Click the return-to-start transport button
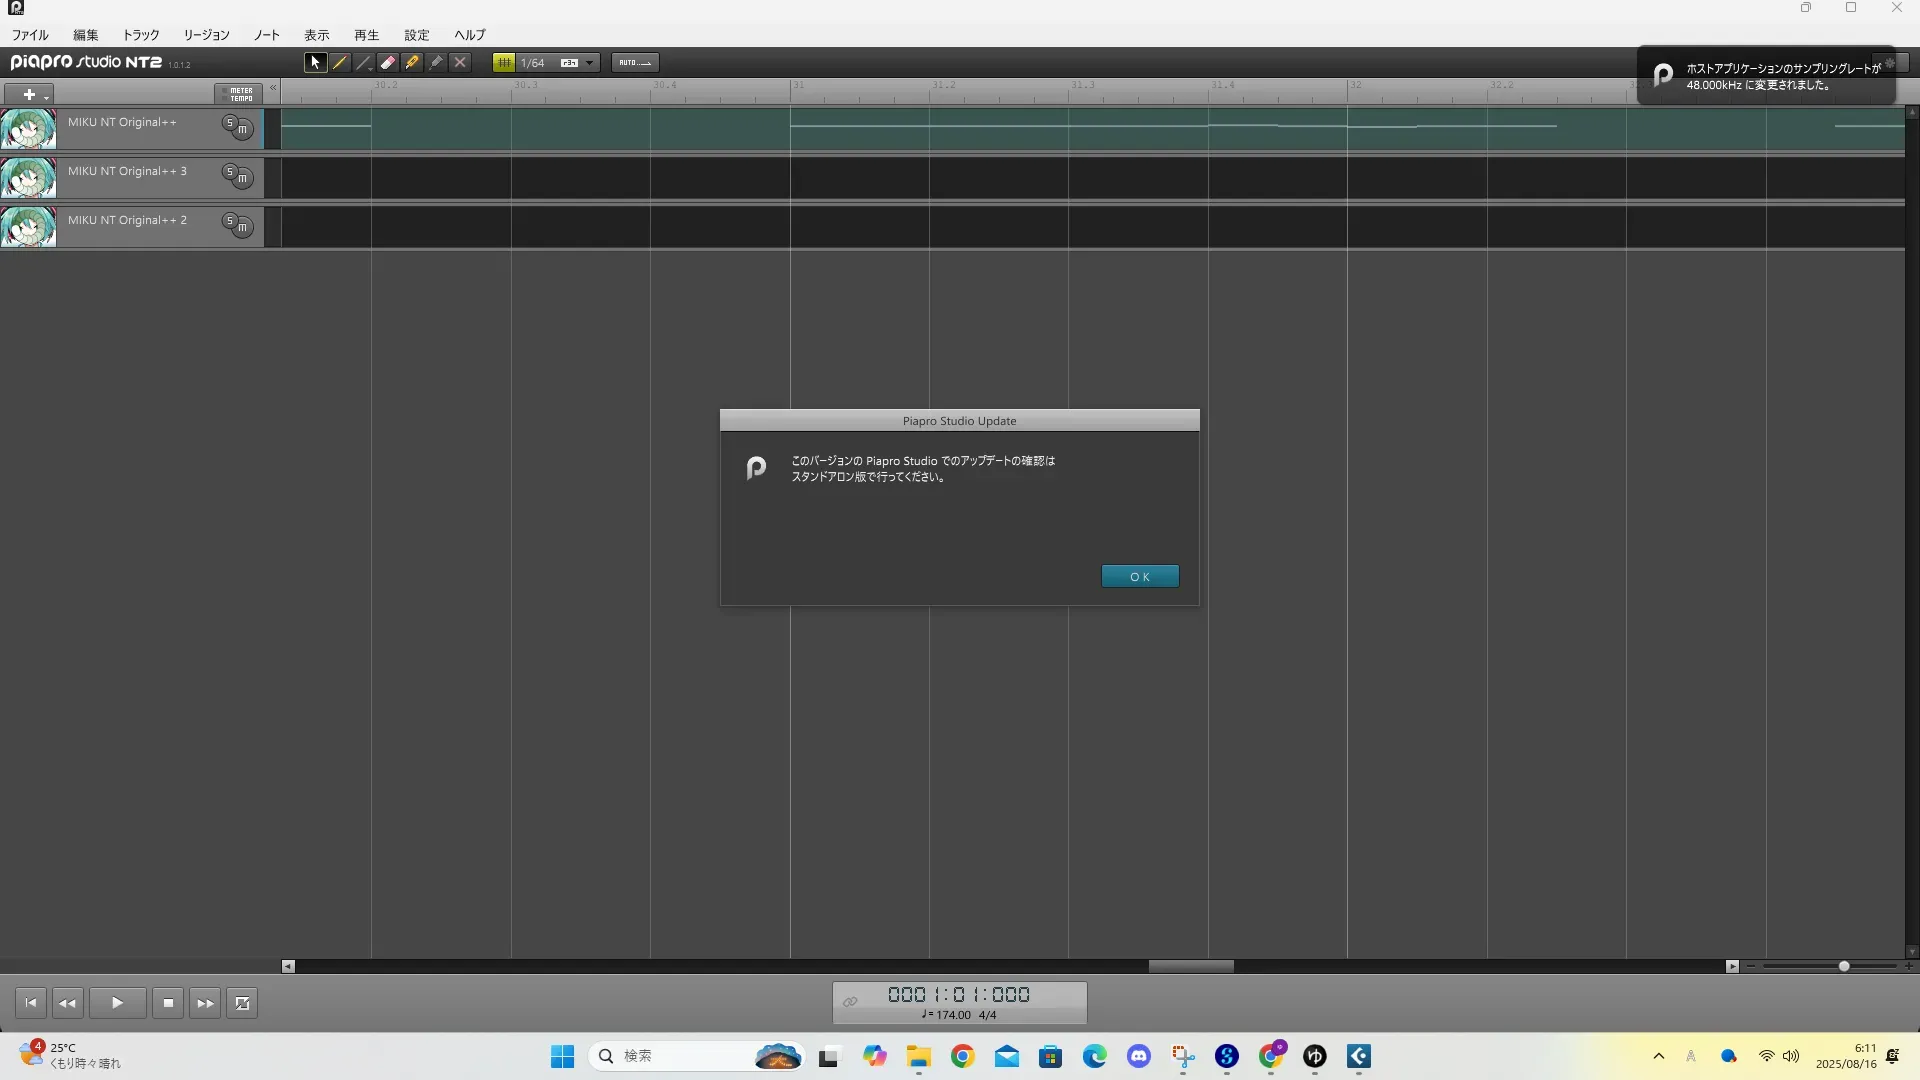 pyautogui.click(x=31, y=1003)
